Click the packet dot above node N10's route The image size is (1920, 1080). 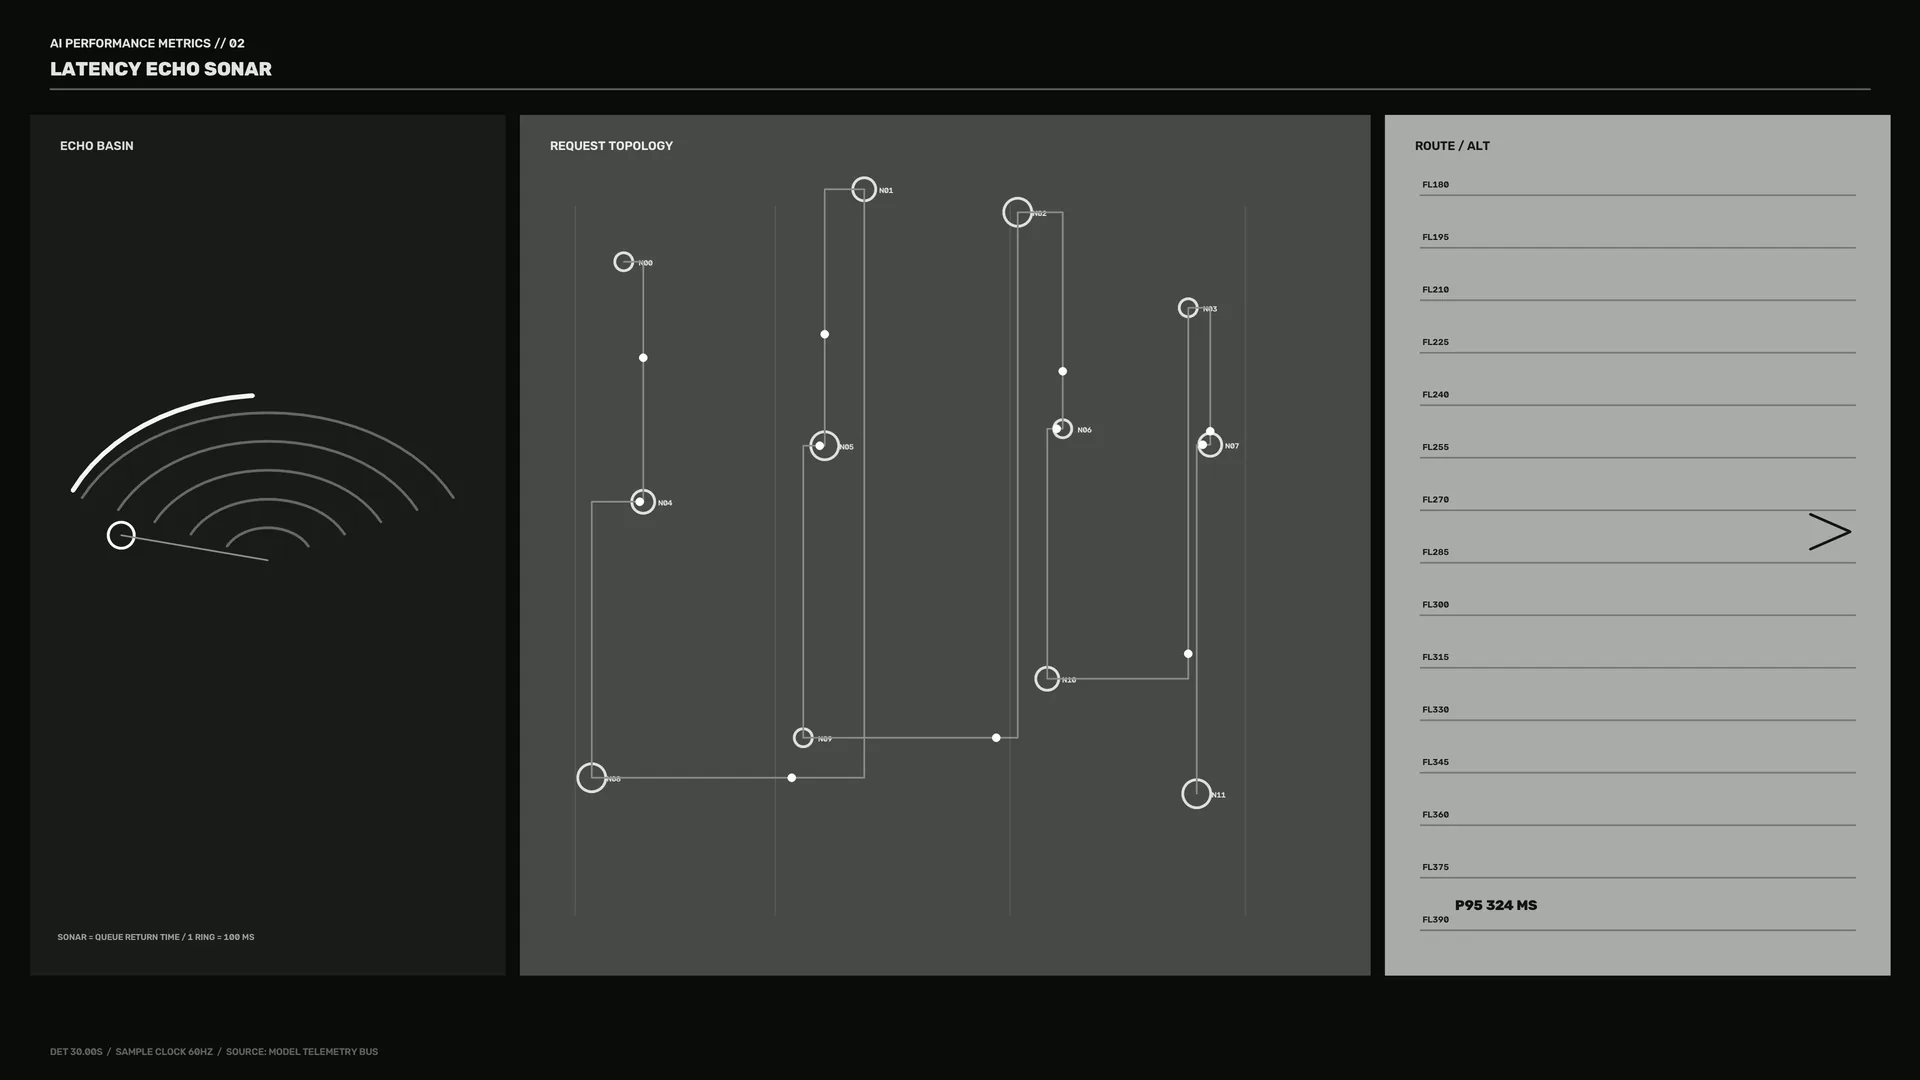(1188, 654)
